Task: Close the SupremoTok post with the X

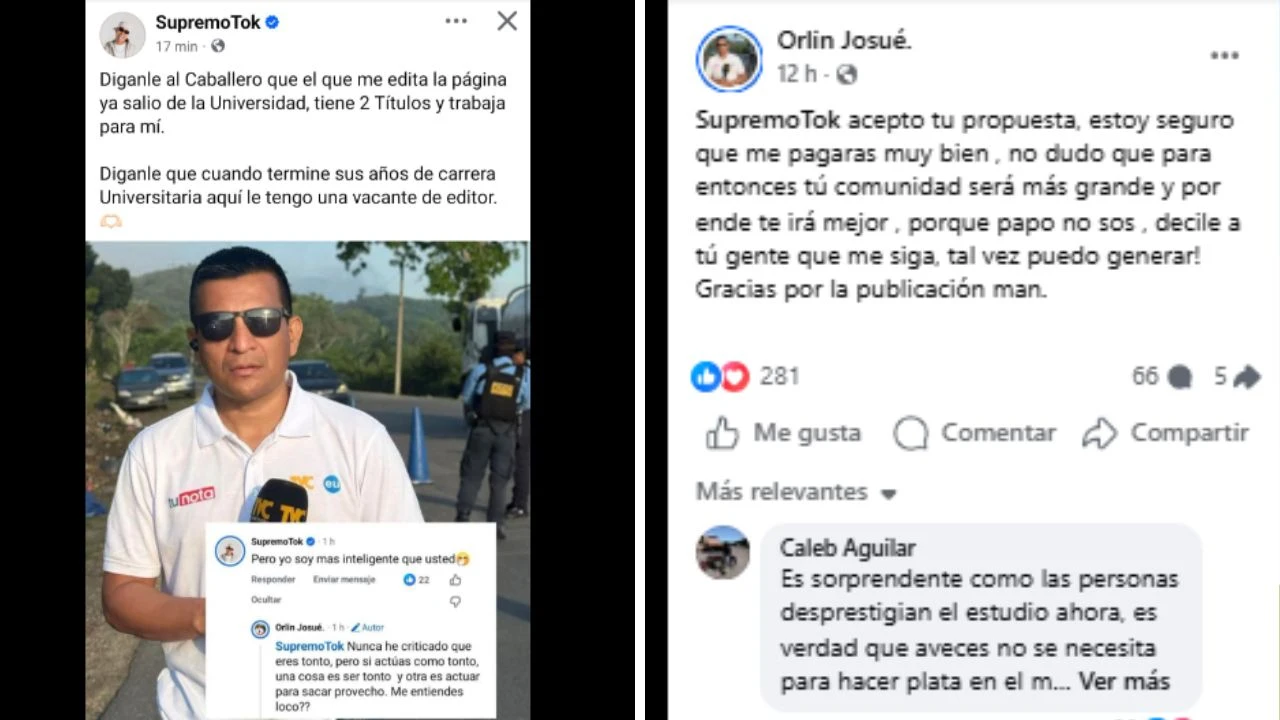Action: coord(507,21)
